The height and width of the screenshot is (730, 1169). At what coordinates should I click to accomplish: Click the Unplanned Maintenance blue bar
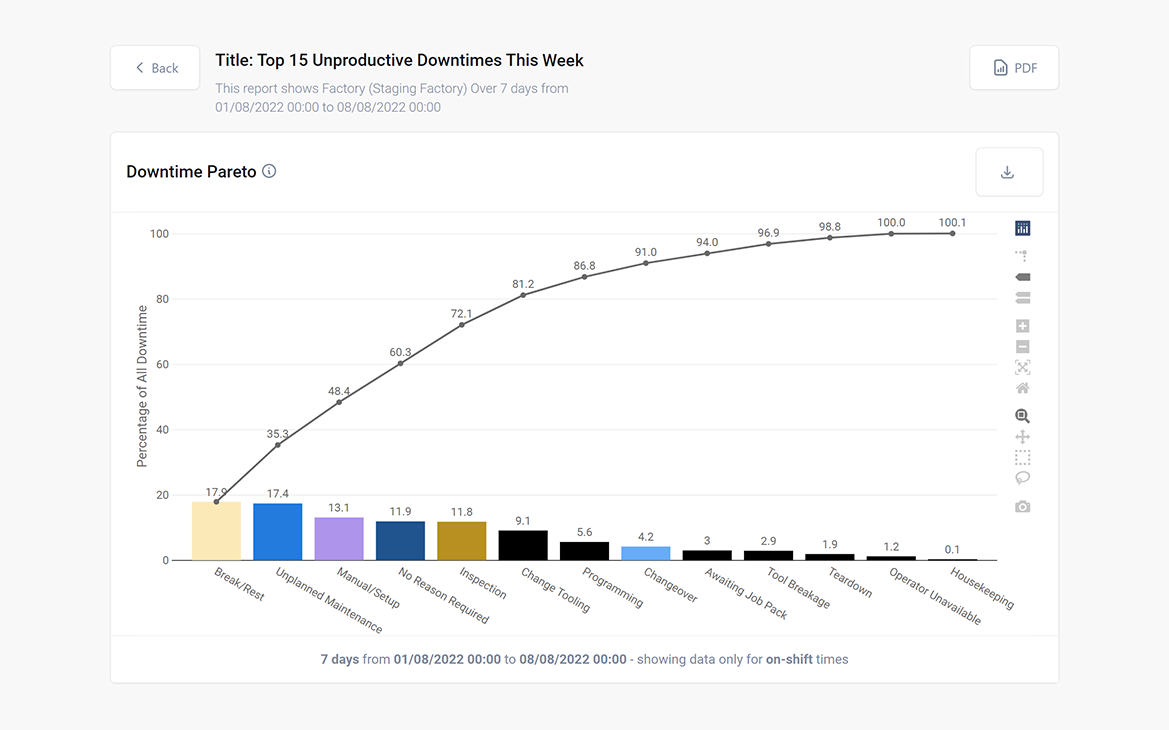click(x=277, y=532)
